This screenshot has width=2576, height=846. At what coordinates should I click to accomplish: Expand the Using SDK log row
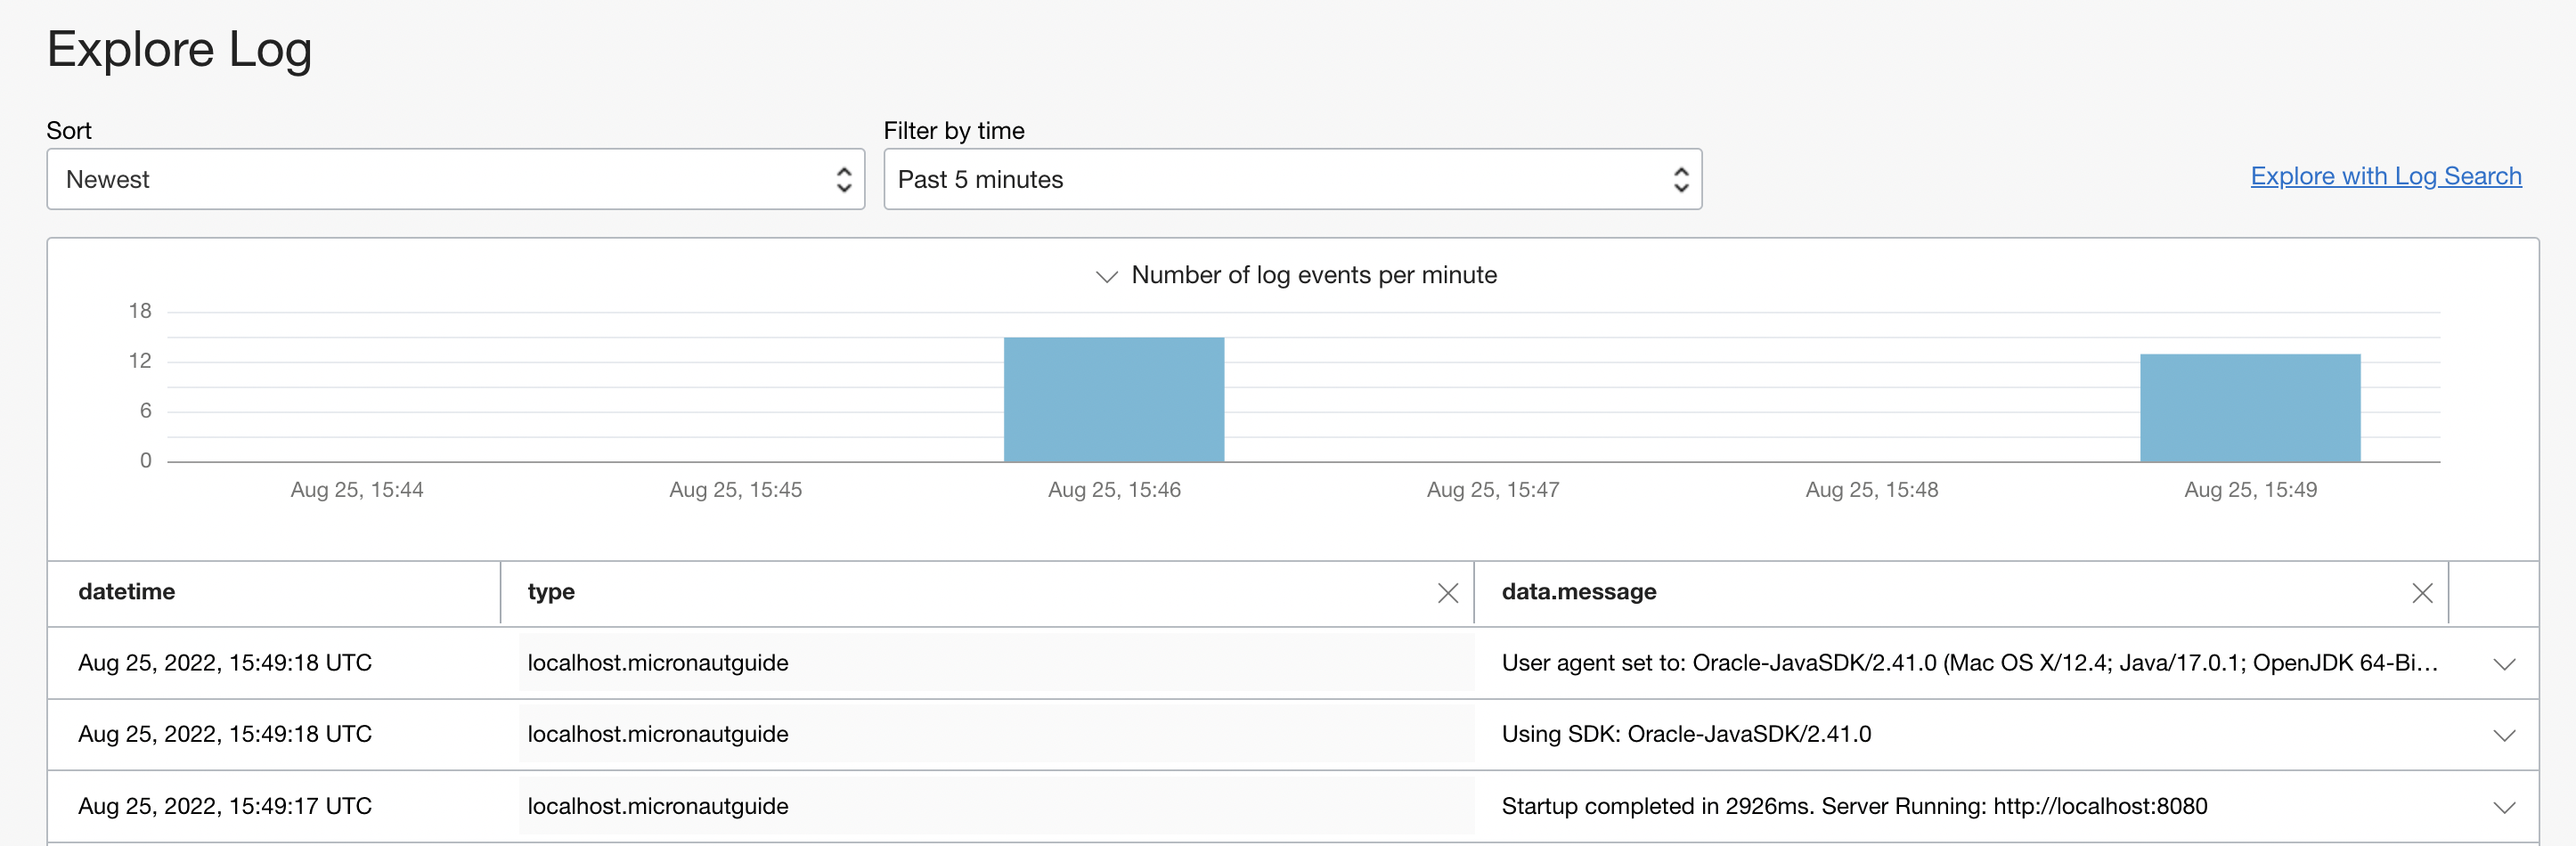2503,735
